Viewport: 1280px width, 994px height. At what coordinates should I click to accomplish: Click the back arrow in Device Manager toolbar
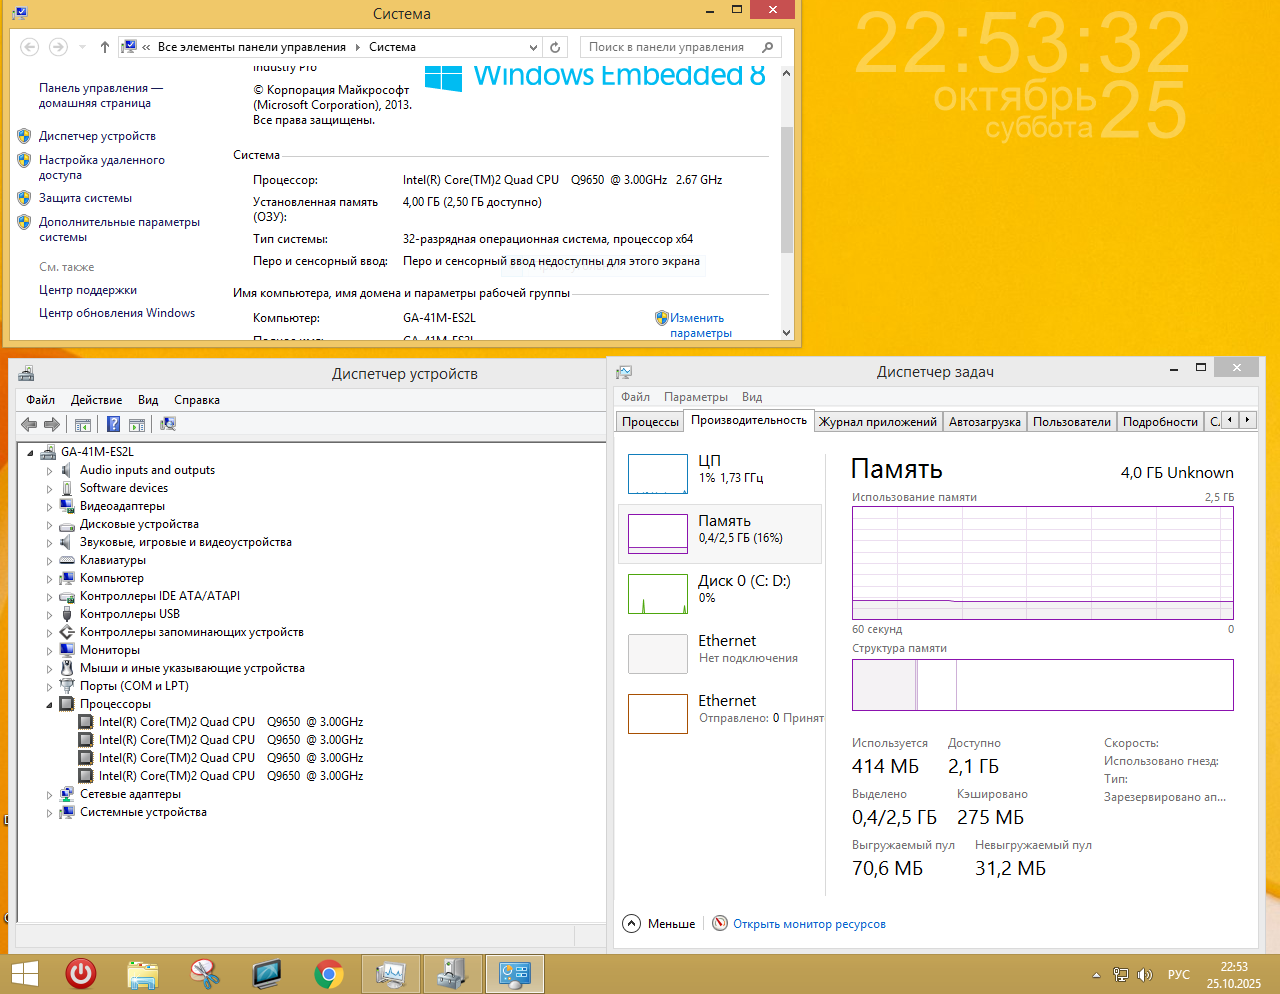29,424
